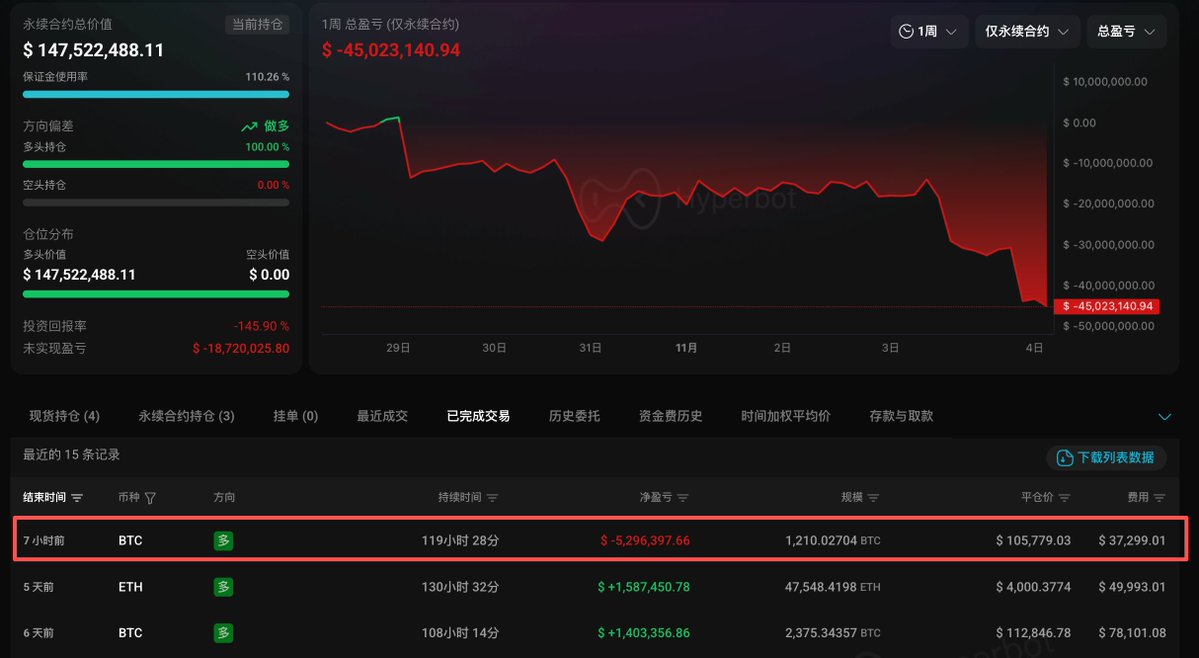Click the 130小时 32分 duration cell
The image size is (1199, 658).
pos(460,587)
